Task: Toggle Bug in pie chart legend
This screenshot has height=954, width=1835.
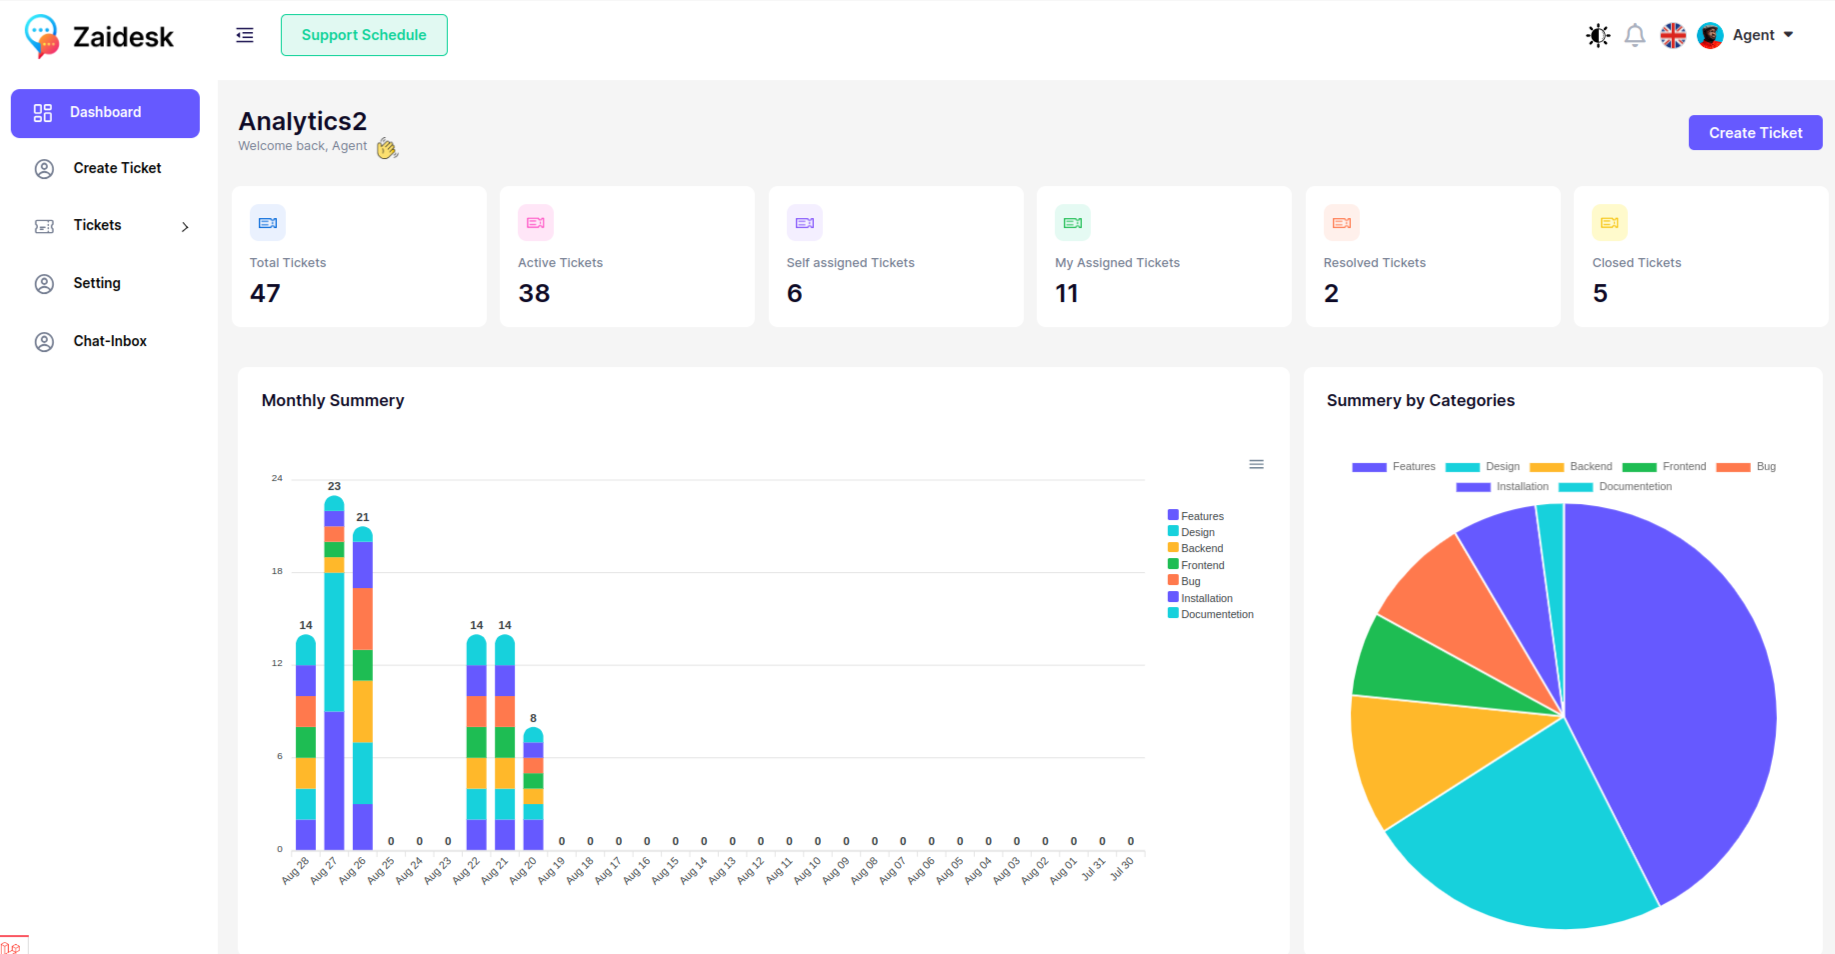Action: (x=1746, y=467)
